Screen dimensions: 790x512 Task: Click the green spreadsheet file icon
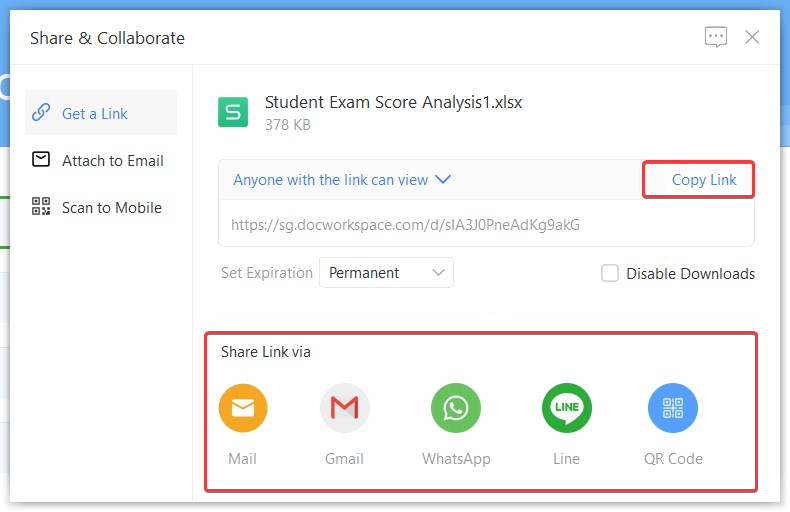(x=233, y=112)
